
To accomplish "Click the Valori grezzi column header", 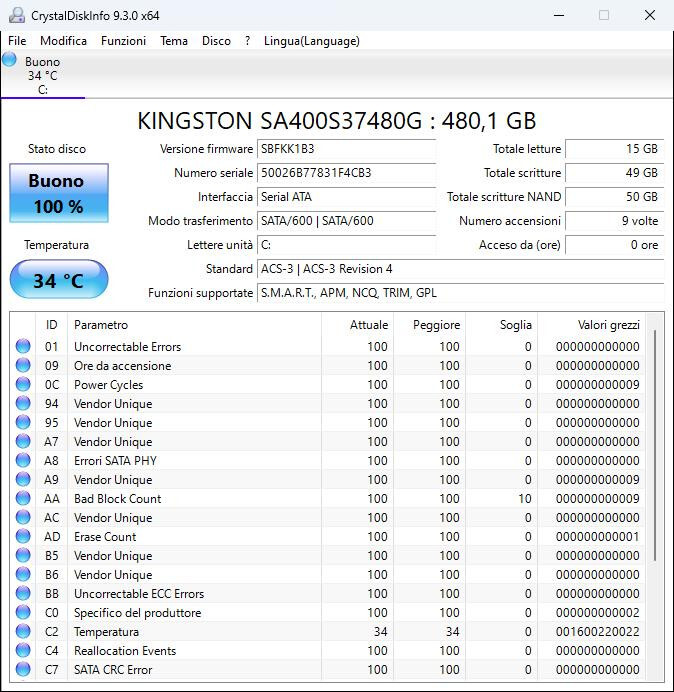I will (591, 325).
